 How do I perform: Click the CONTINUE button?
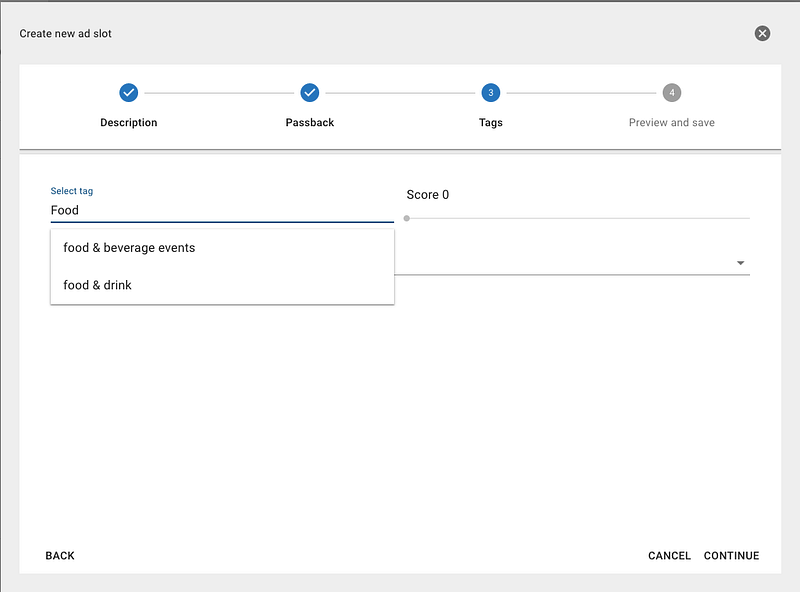tap(731, 556)
